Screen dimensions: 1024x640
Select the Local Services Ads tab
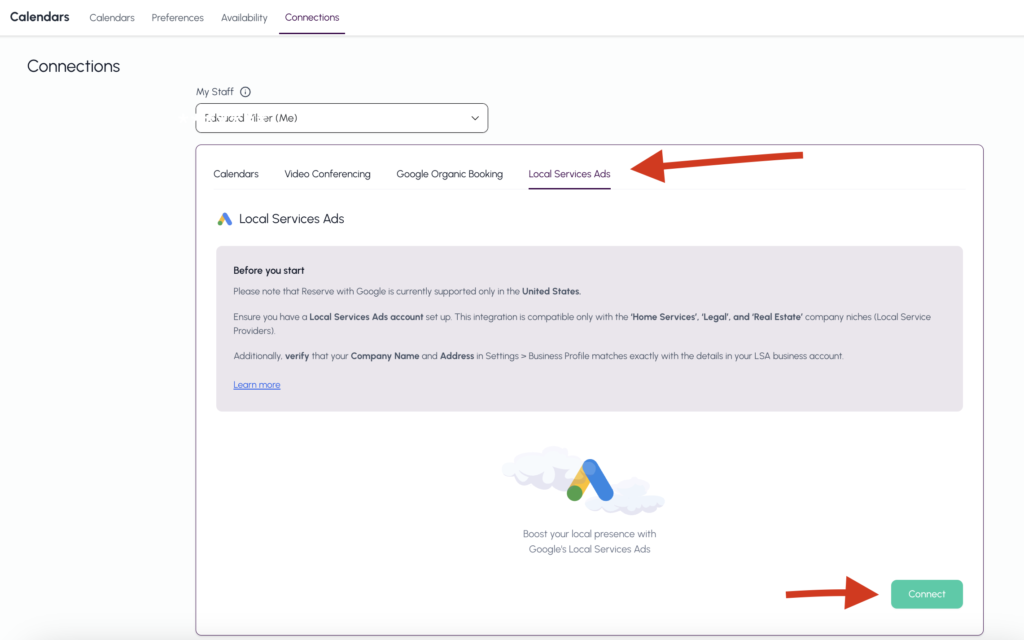(569, 174)
